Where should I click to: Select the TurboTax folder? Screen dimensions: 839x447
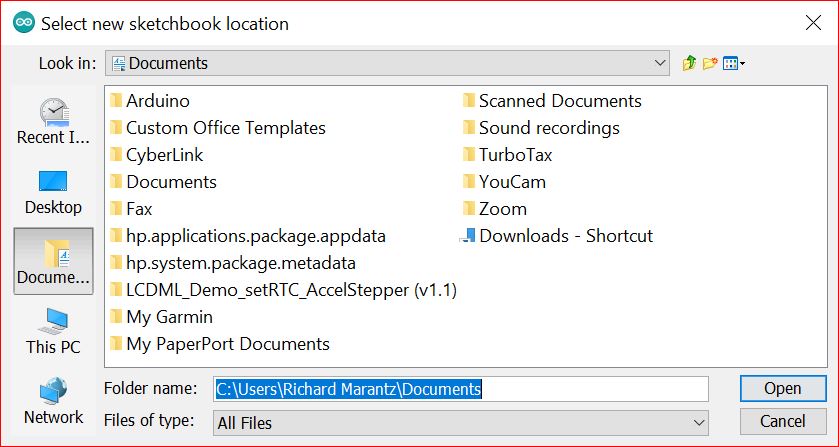click(x=508, y=155)
